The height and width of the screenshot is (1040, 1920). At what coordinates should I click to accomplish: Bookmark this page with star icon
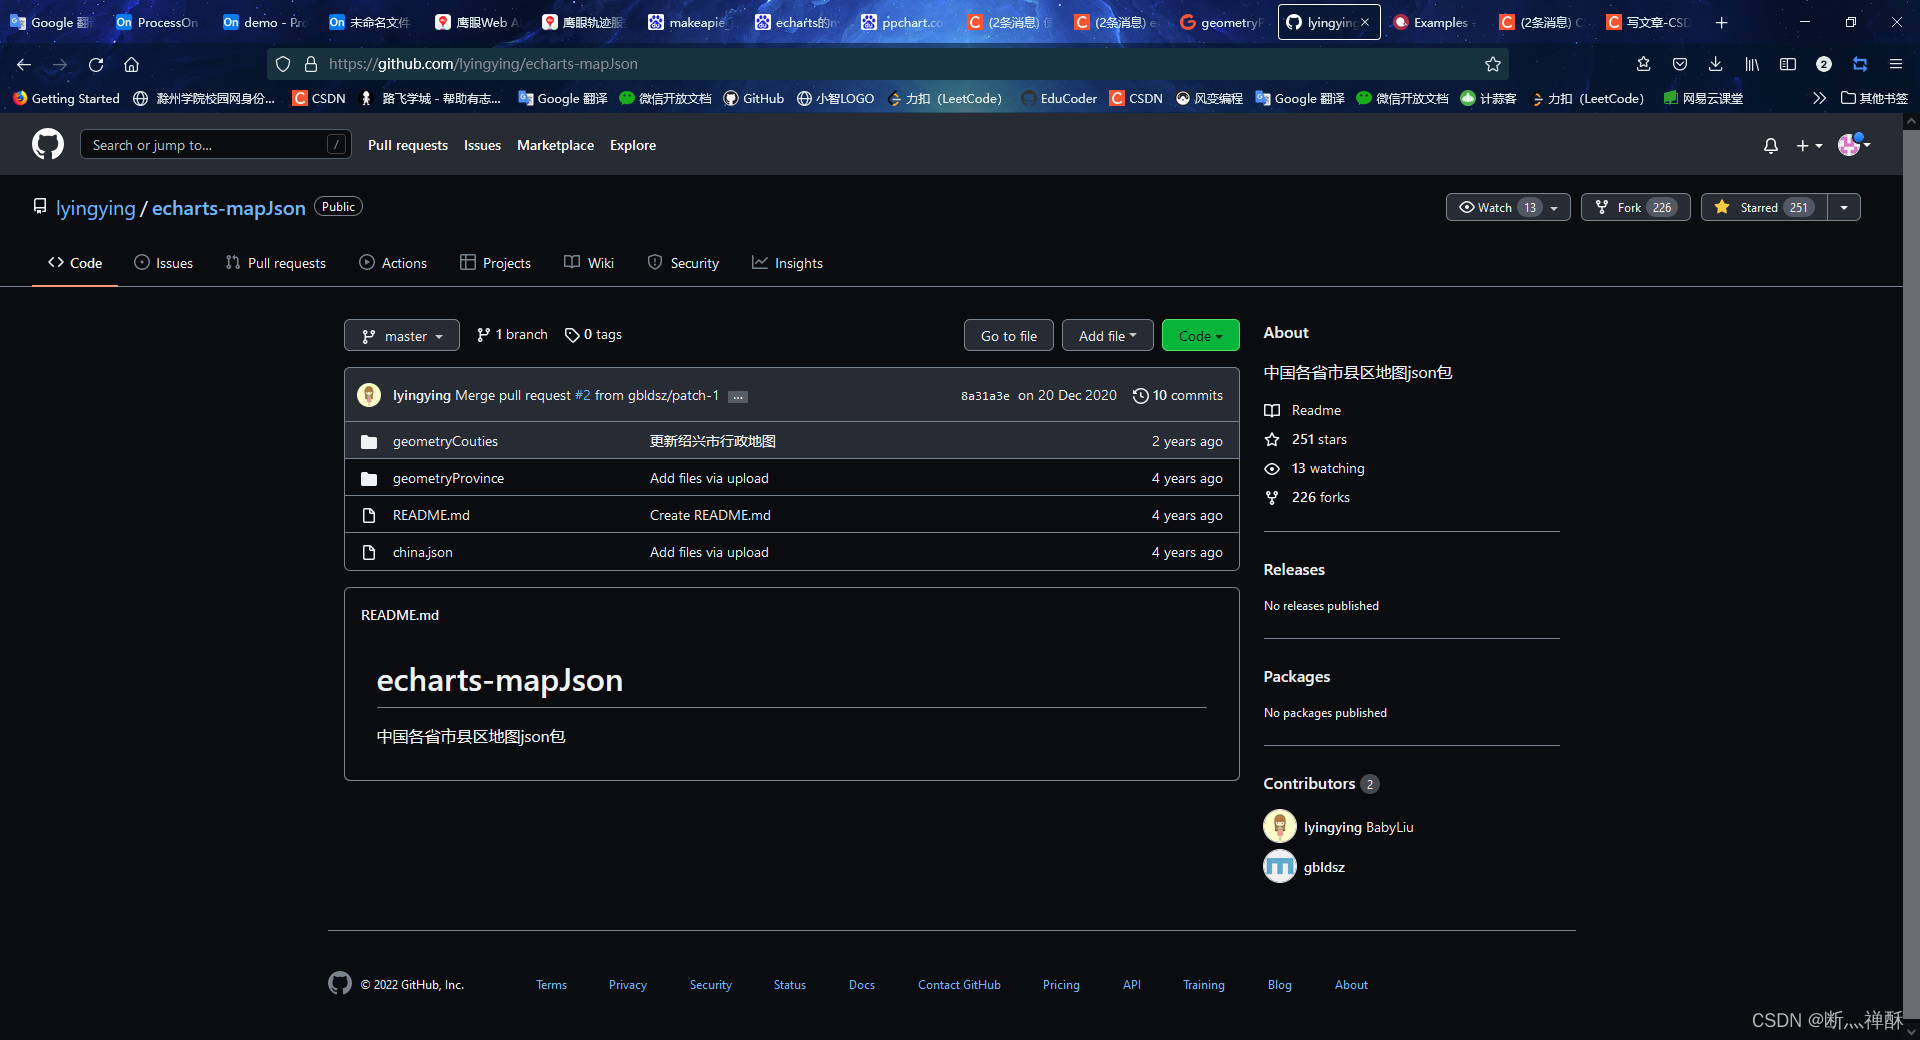(x=1492, y=64)
